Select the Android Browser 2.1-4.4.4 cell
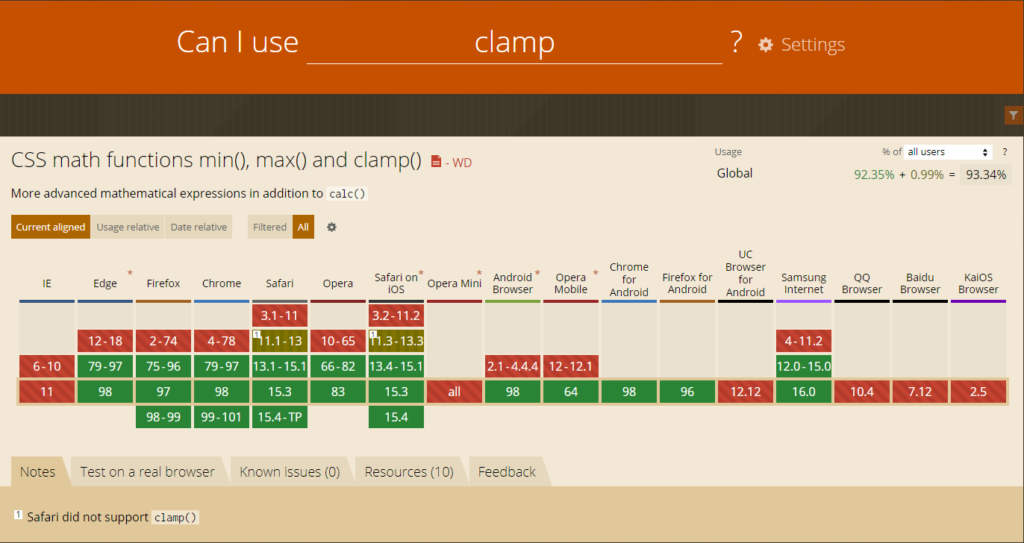1024x543 pixels. [x=513, y=366]
